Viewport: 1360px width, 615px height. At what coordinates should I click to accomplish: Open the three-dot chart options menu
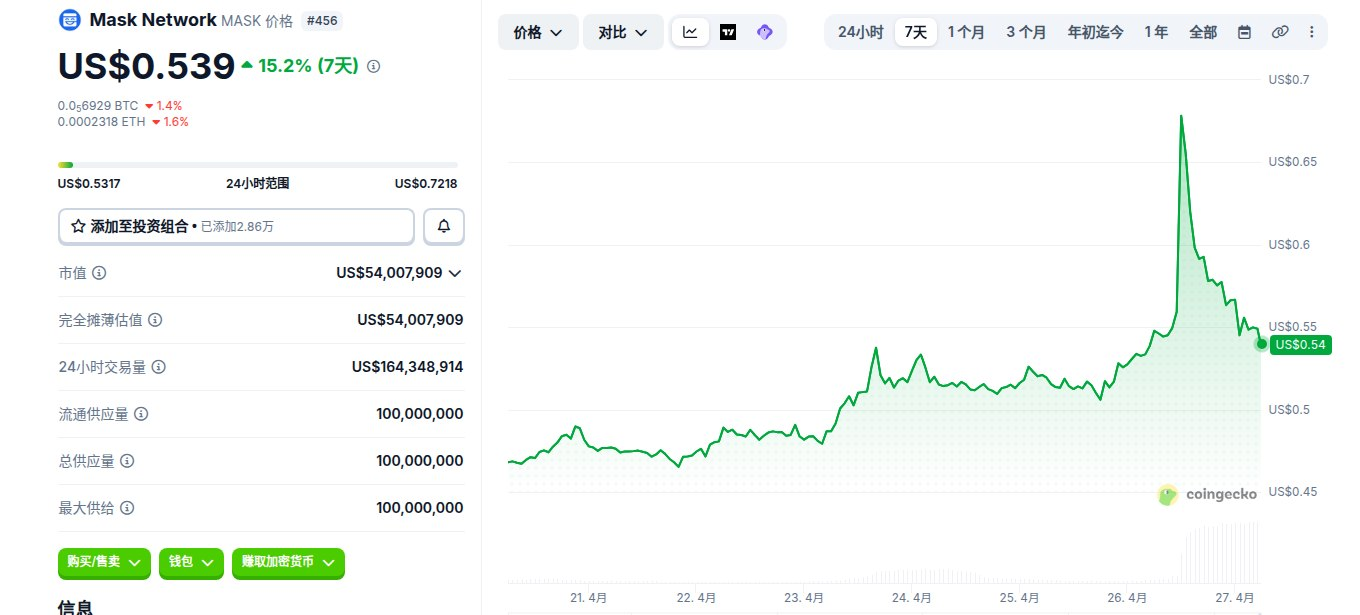[x=1312, y=32]
